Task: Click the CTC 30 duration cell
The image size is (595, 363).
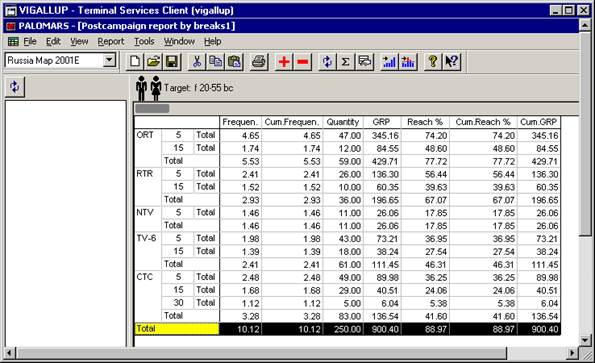Action: [x=178, y=303]
